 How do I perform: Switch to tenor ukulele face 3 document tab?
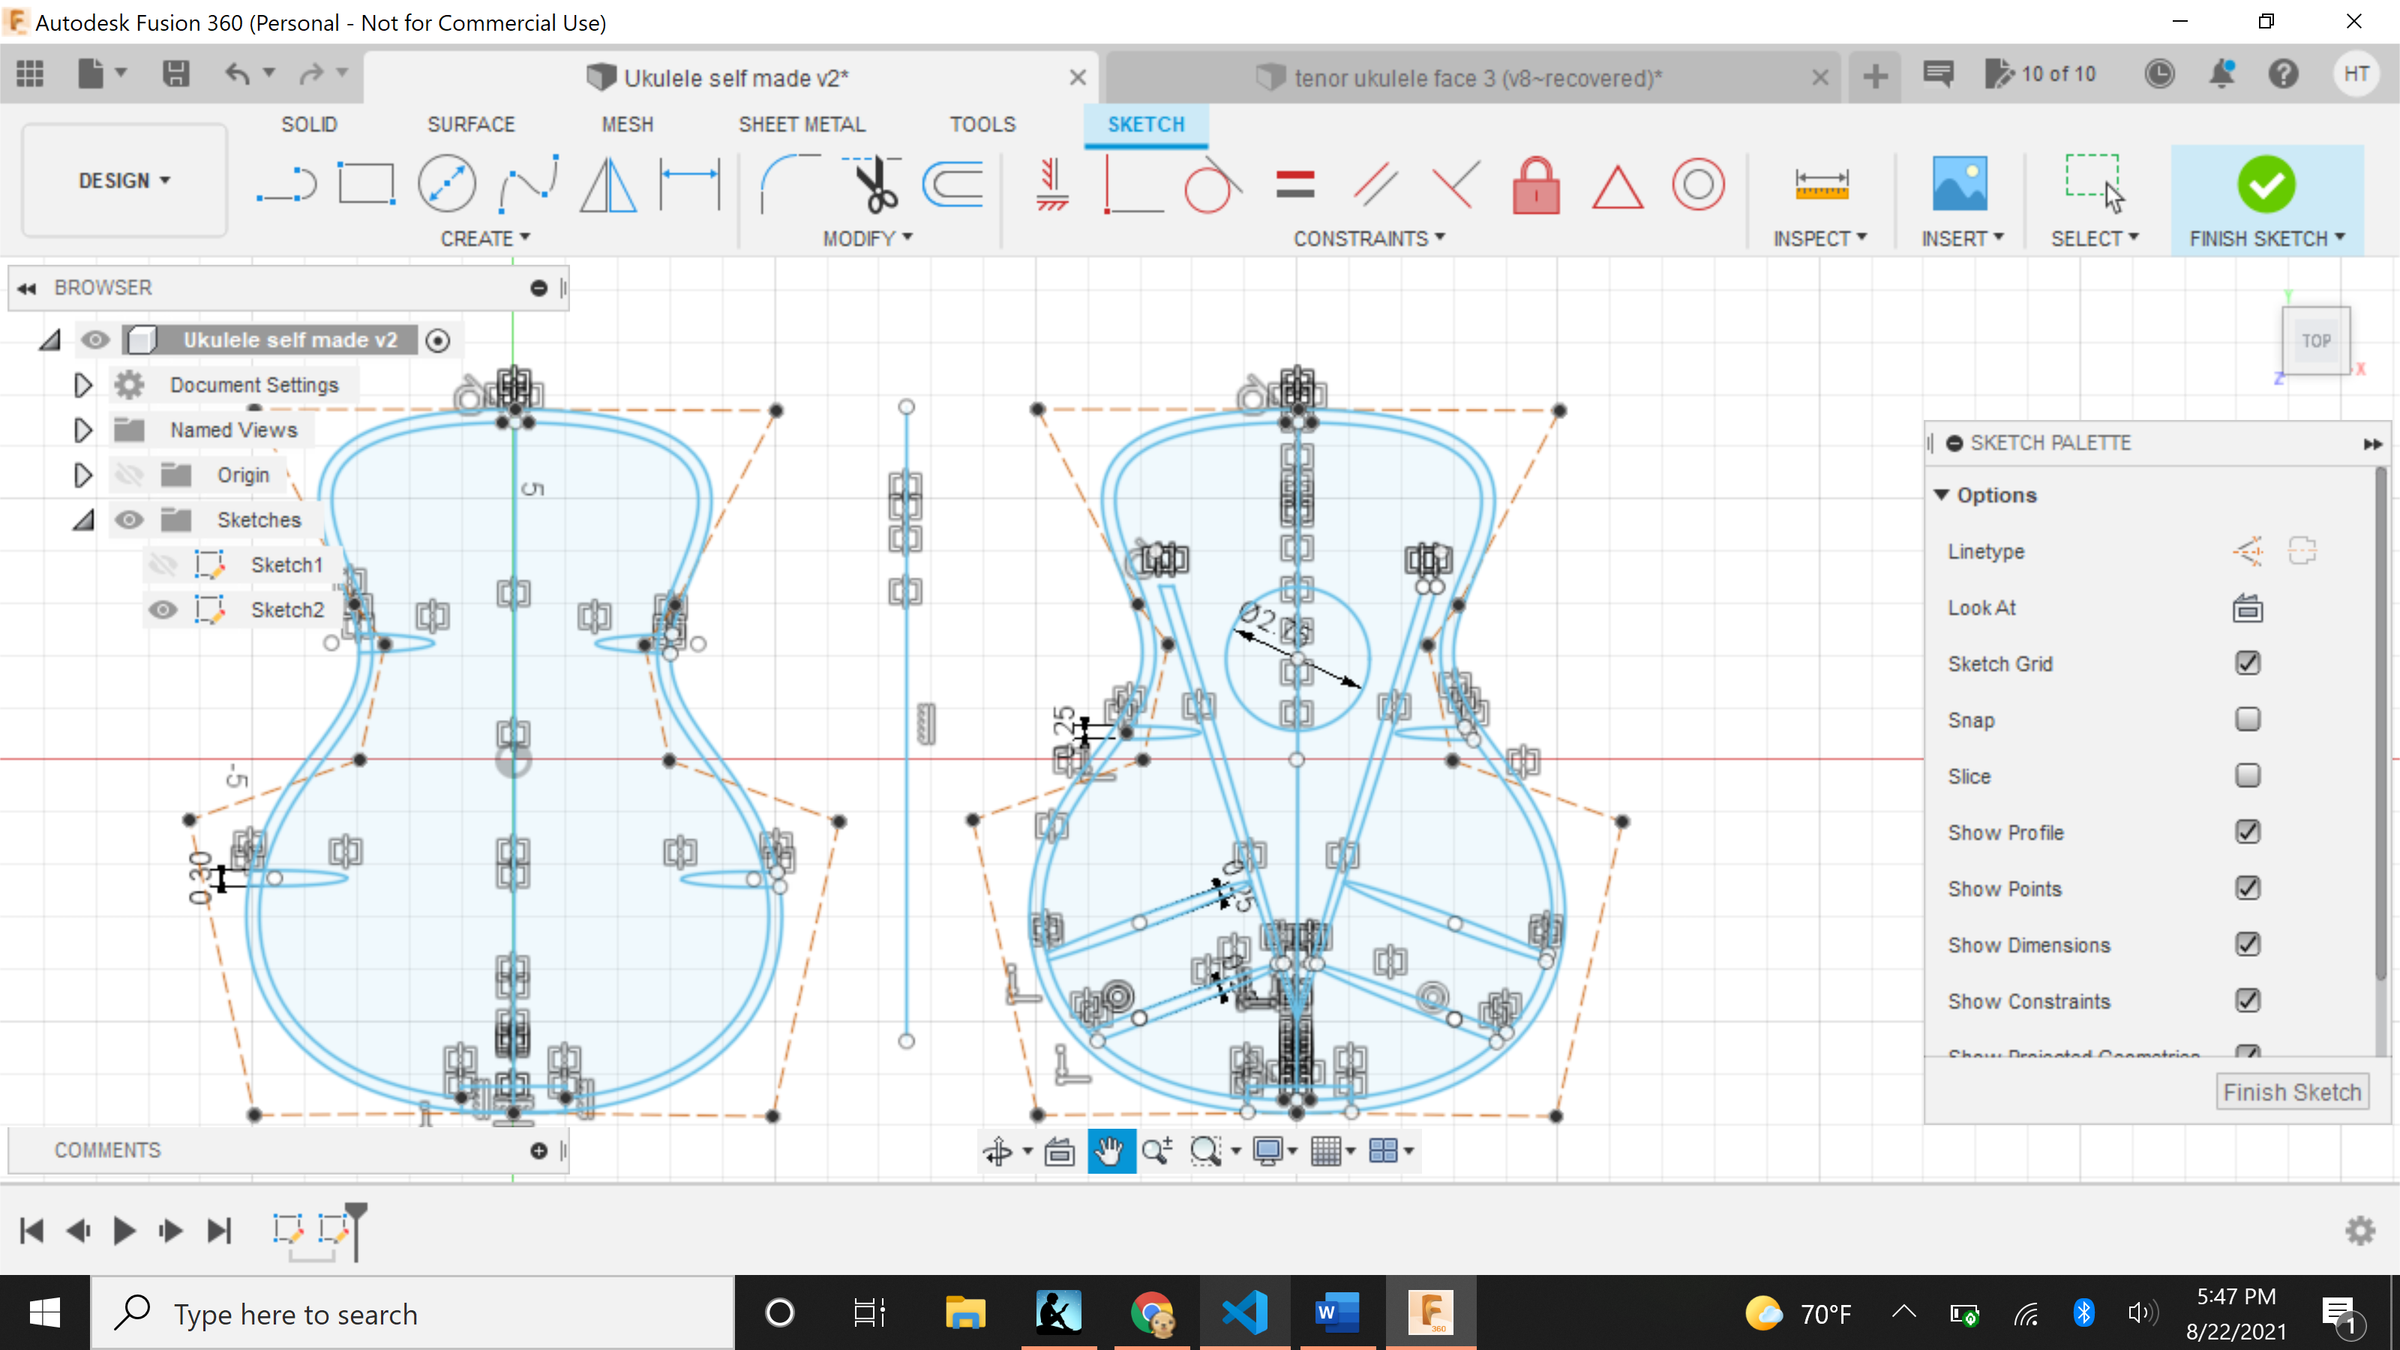coord(1475,78)
